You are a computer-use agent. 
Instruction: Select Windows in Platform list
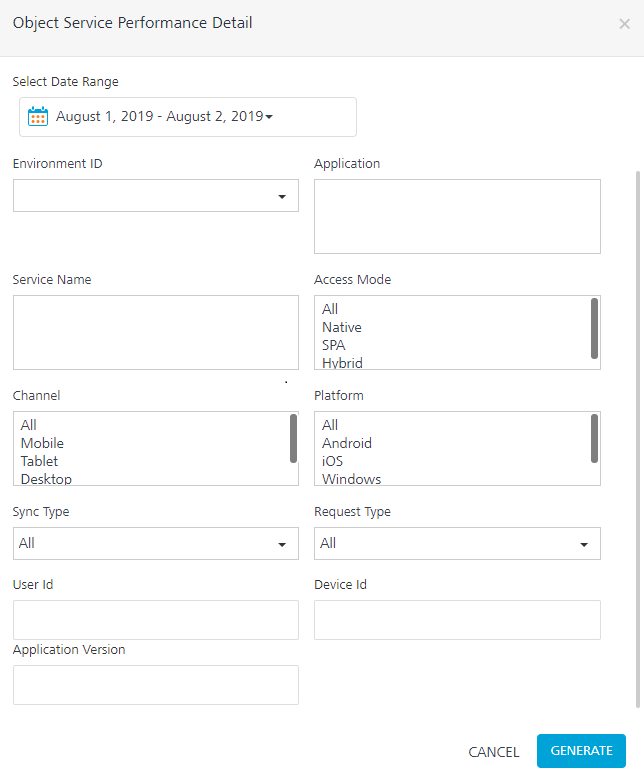tap(351, 478)
